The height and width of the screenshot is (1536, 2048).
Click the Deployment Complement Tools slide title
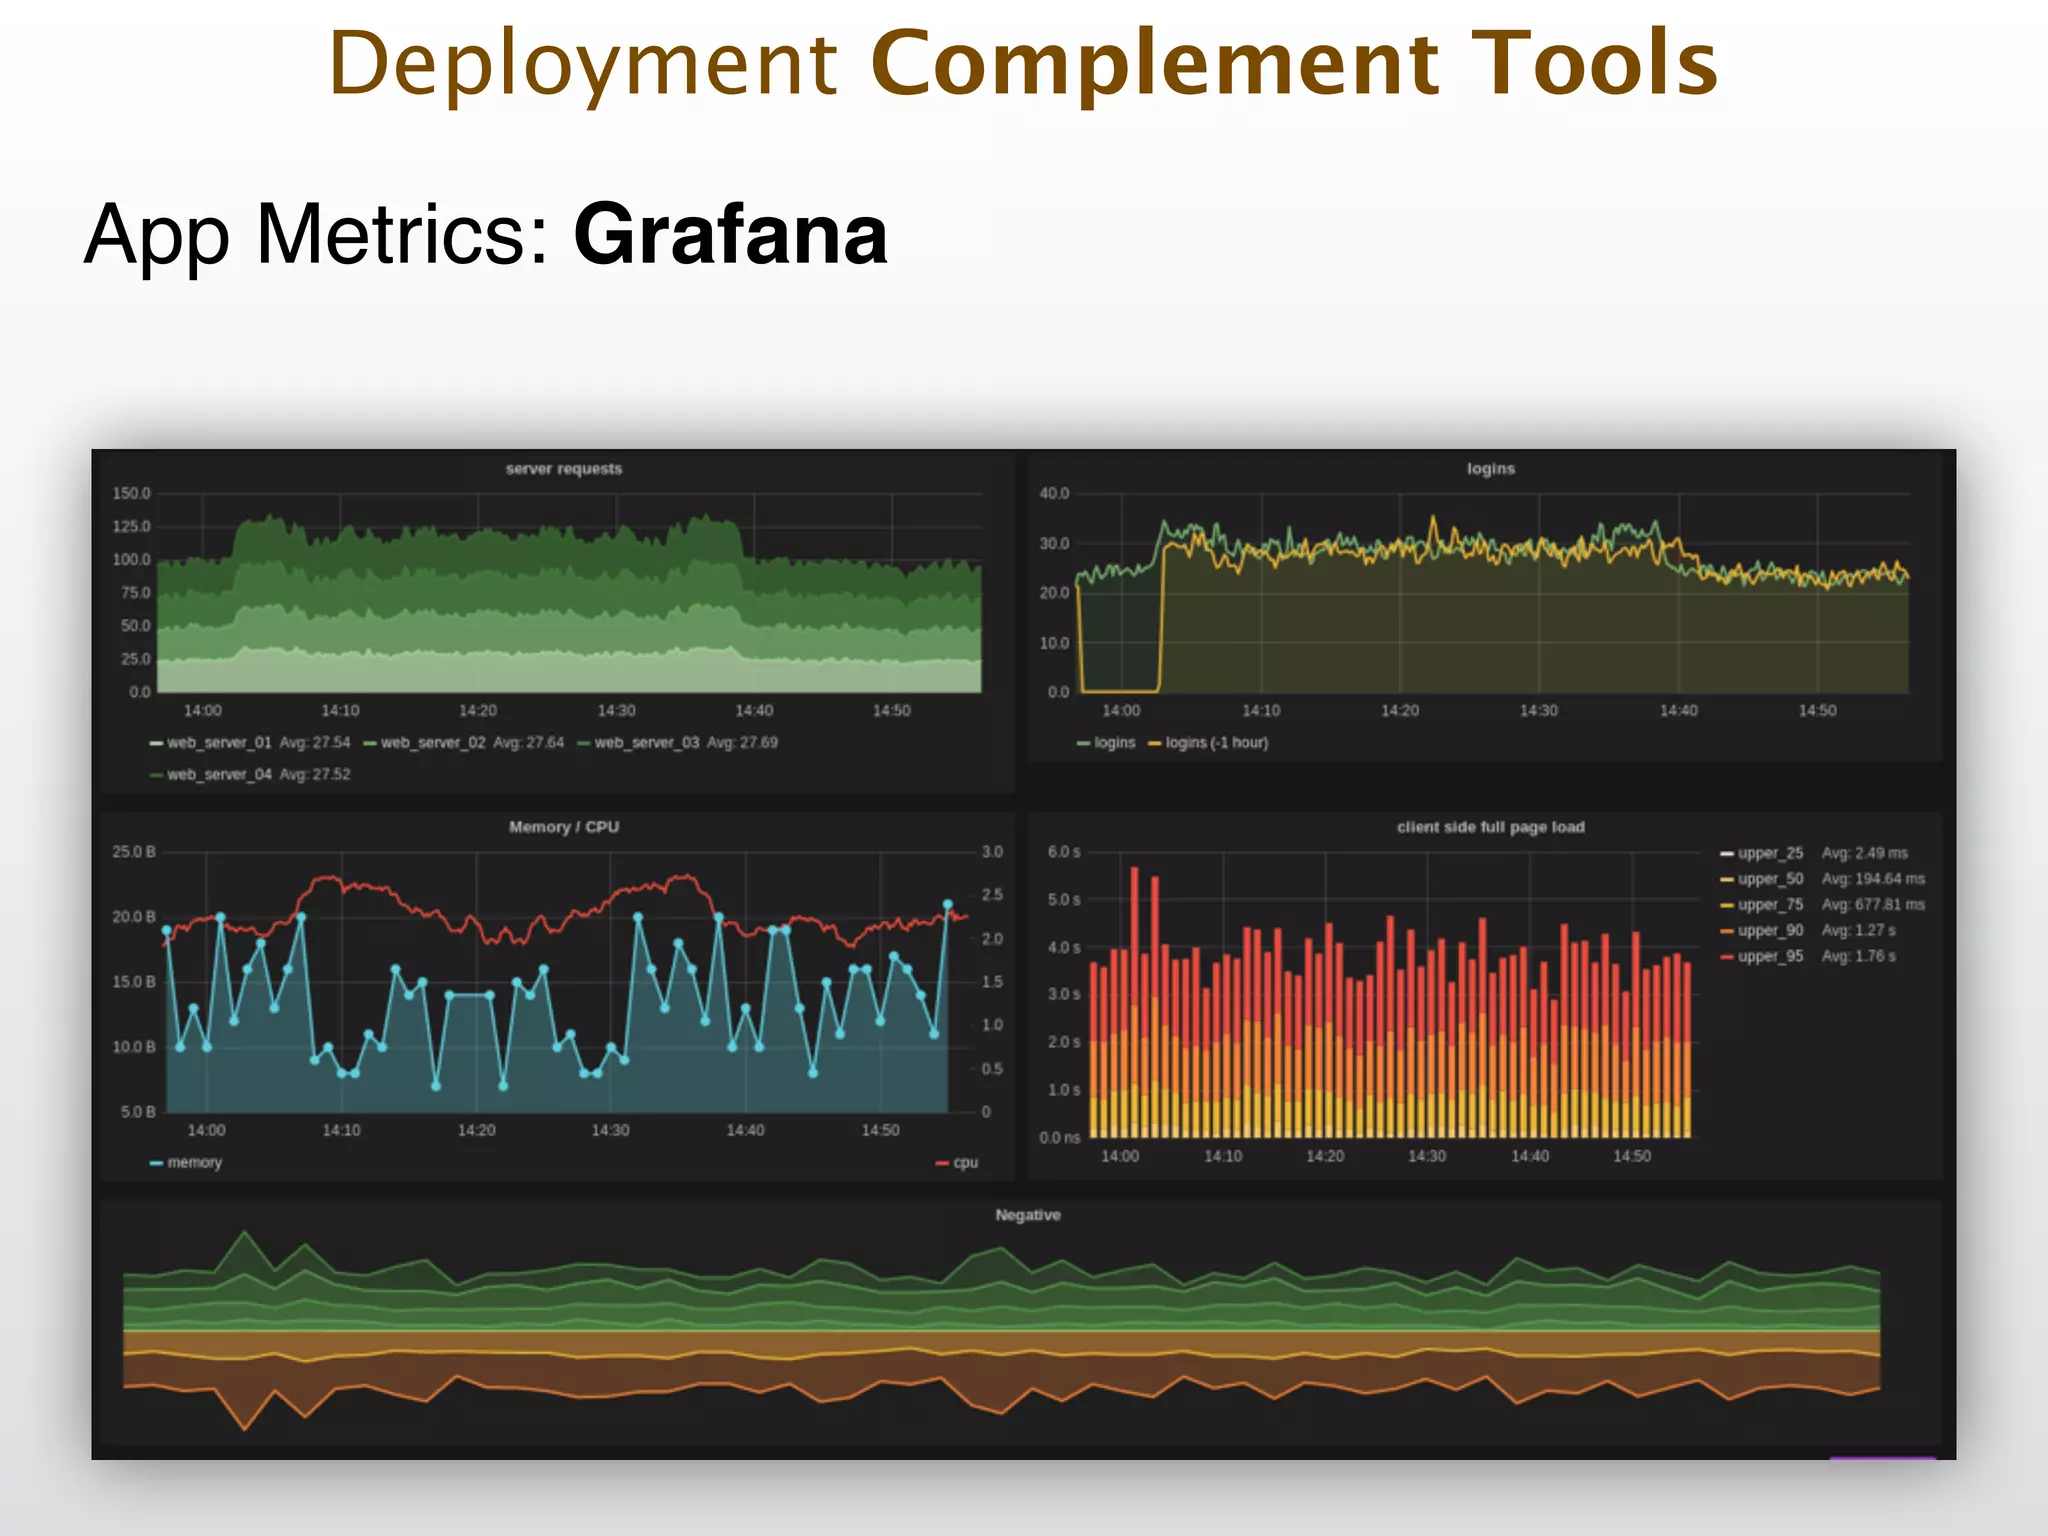click(1023, 64)
